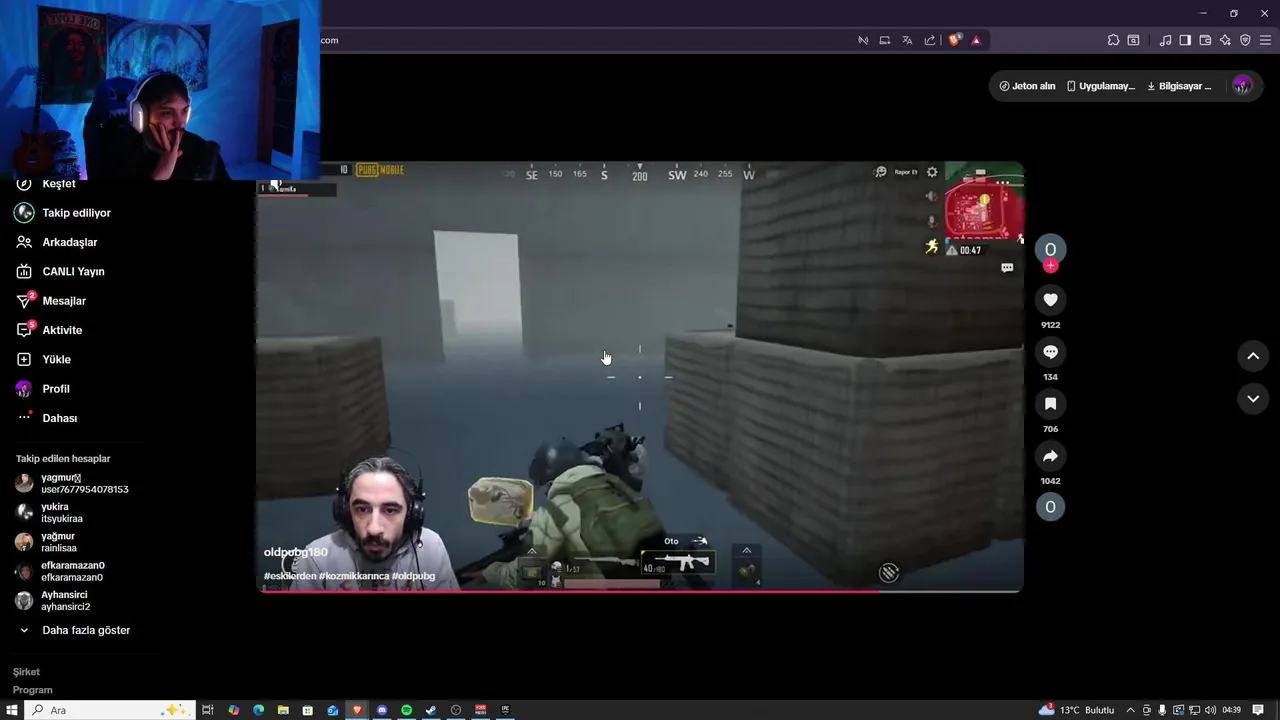Show hidden system tray icons

(1131, 710)
